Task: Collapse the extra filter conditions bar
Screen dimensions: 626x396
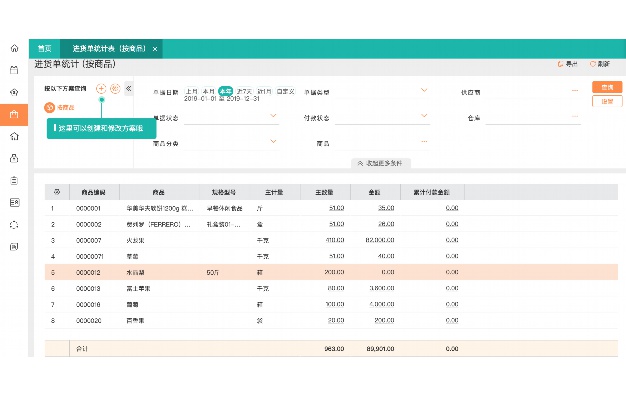Action: tap(381, 163)
